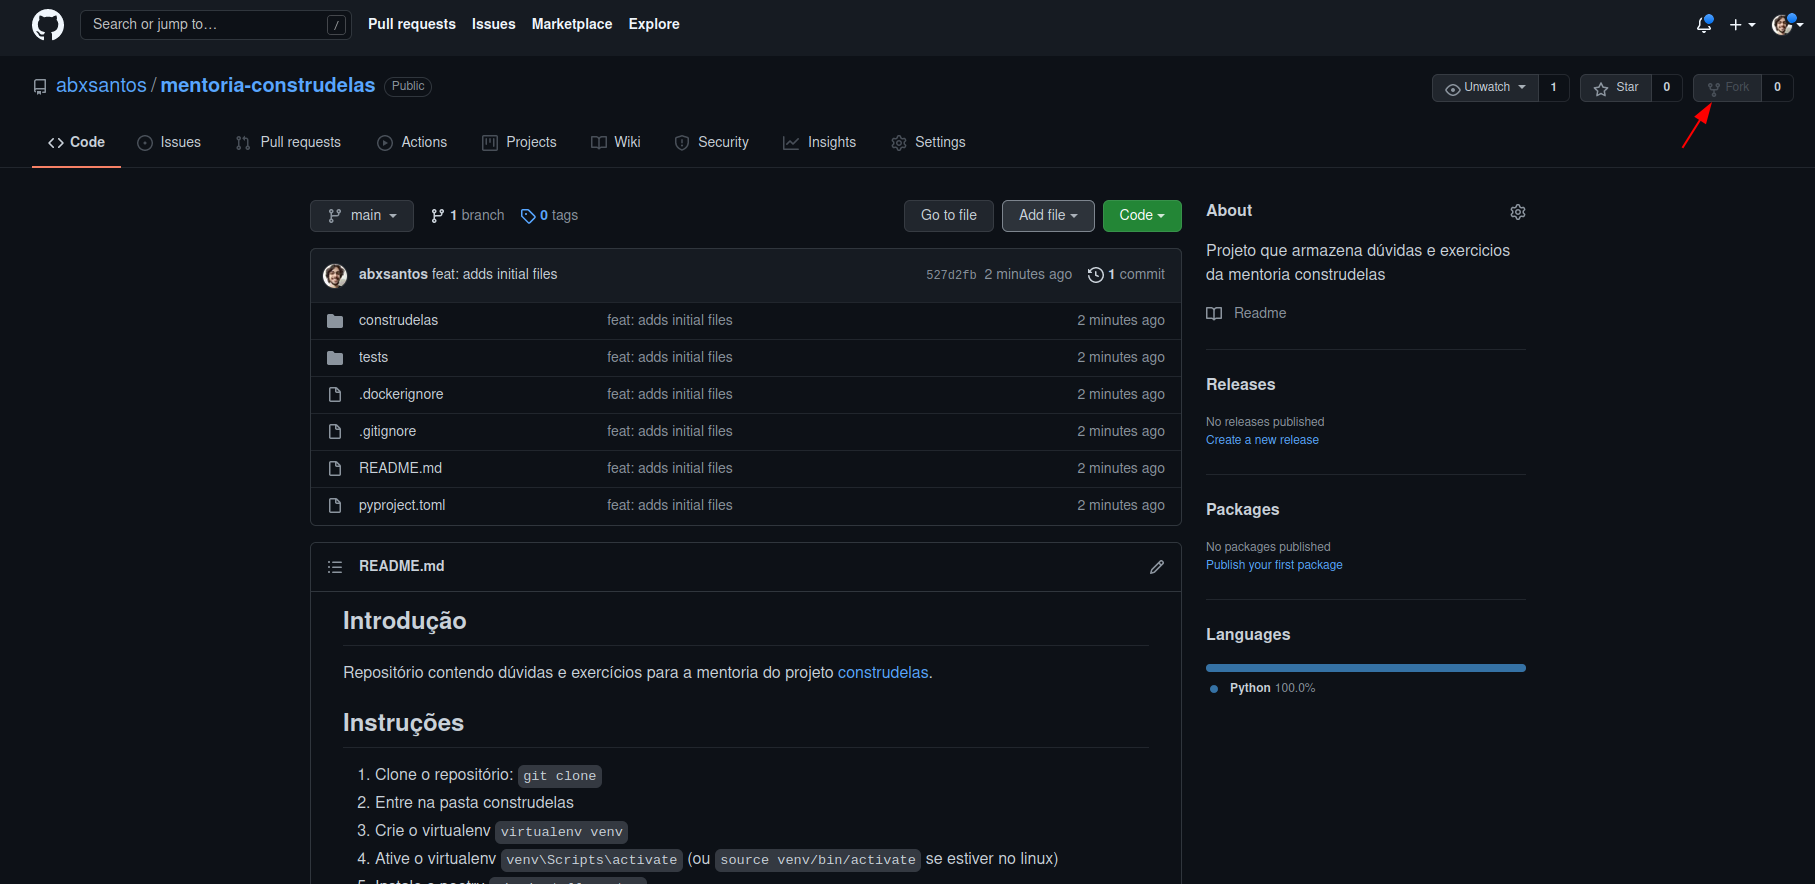This screenshot has width=1815, height=884.
Task: Open the mentoria-construdelas repository link
Action: pyautogui.click(x=267, y=85)
